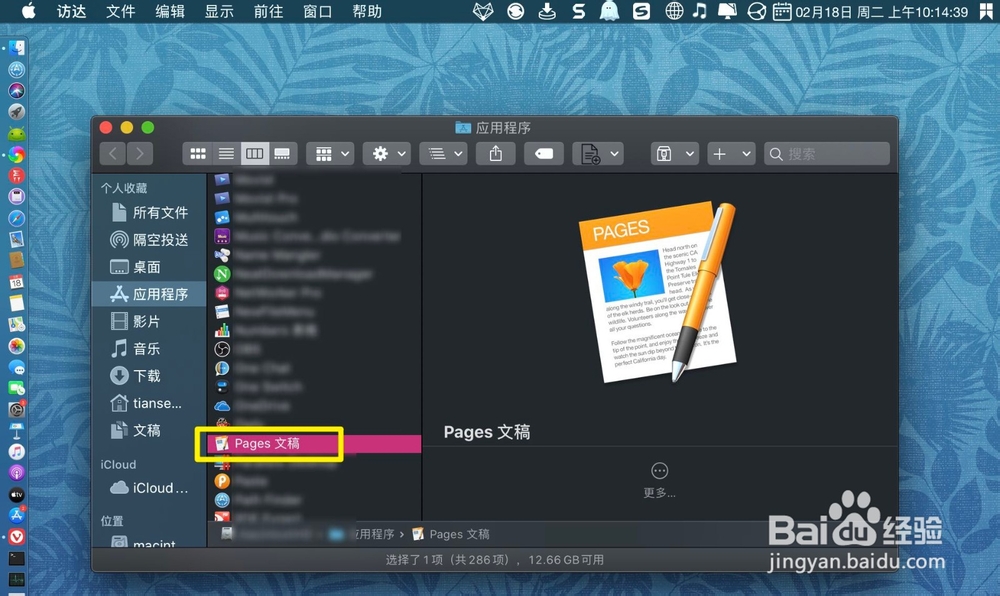Select 音乐 in the sidebar

coord(149,349)
